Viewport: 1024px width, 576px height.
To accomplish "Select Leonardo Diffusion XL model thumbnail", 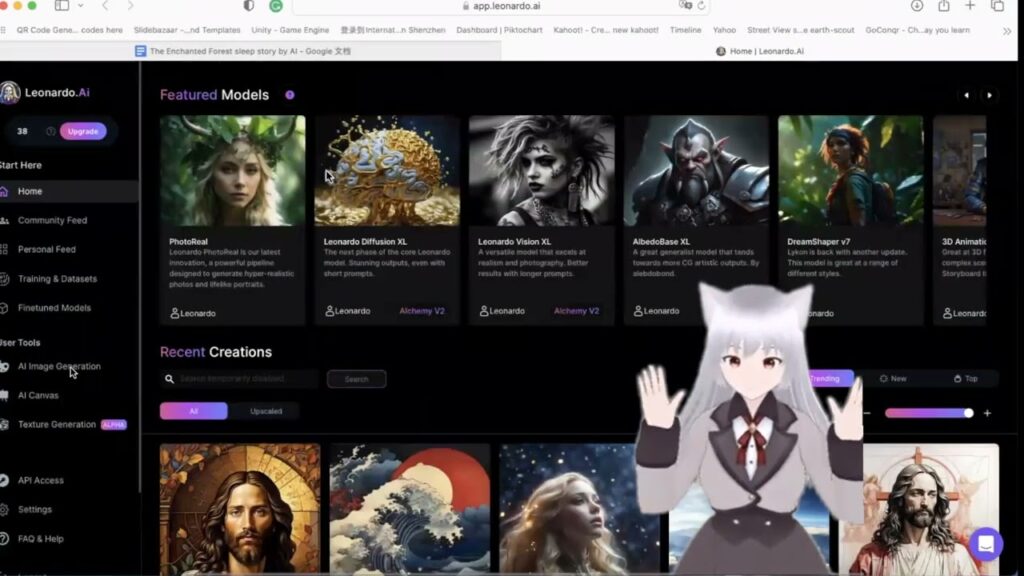I will 387,171.
